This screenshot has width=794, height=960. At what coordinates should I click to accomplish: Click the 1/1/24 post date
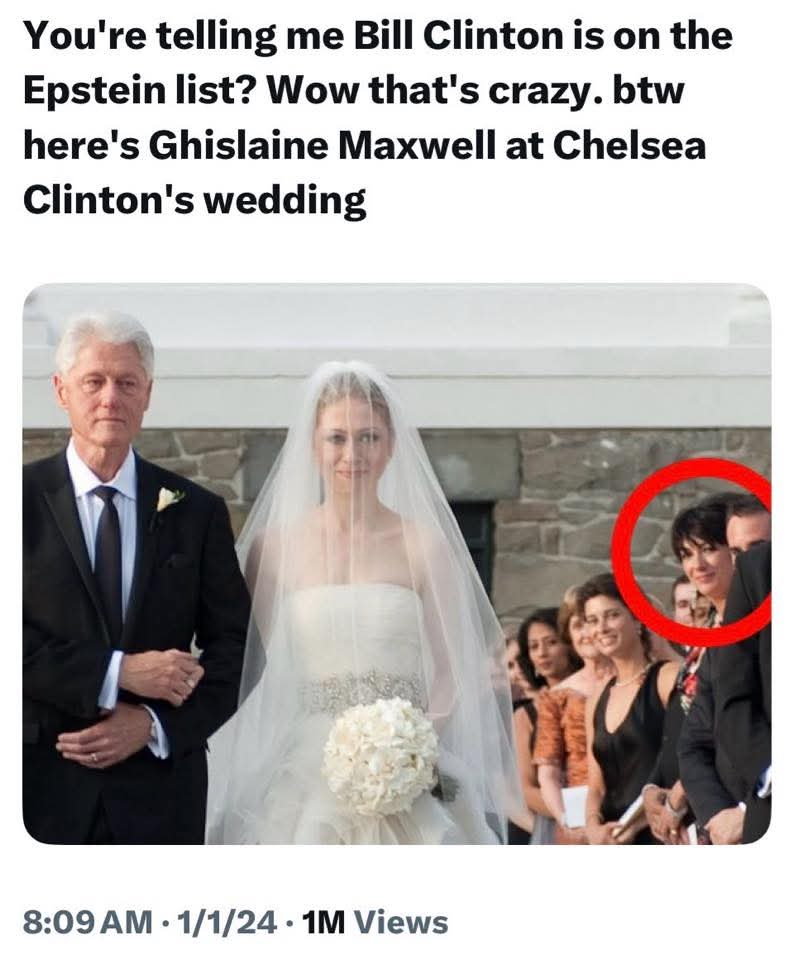[227, 922]
